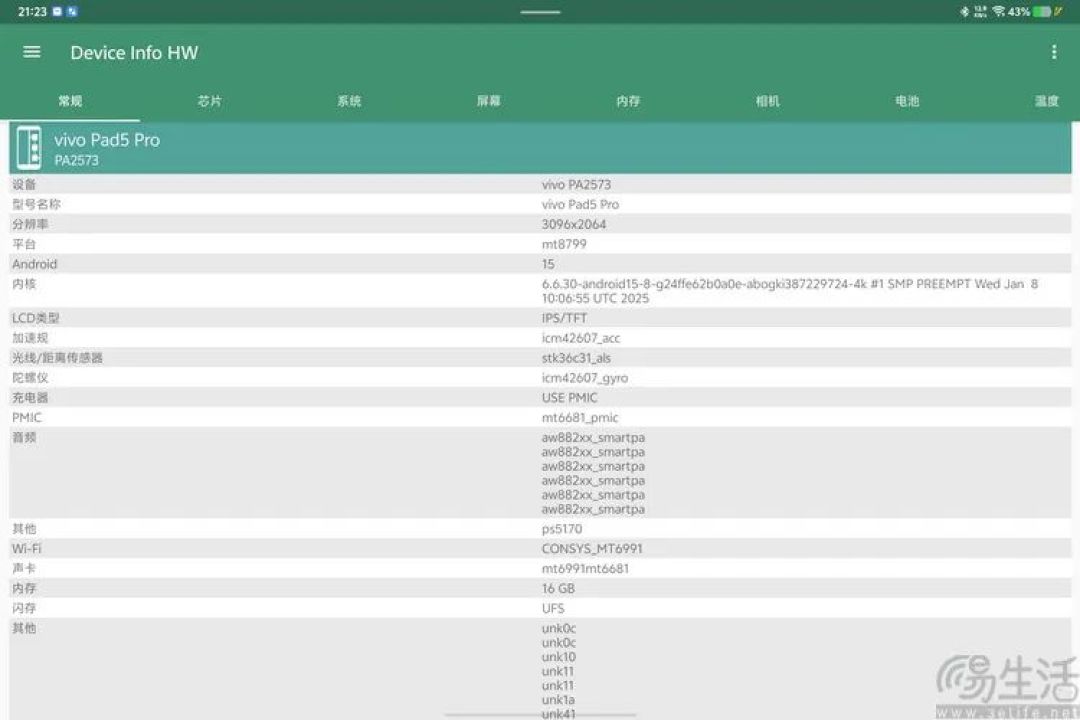Tap the Wi-Fi icon in status bar
Viewport: 1080px width, 720px height.
(x=999, y=12)
